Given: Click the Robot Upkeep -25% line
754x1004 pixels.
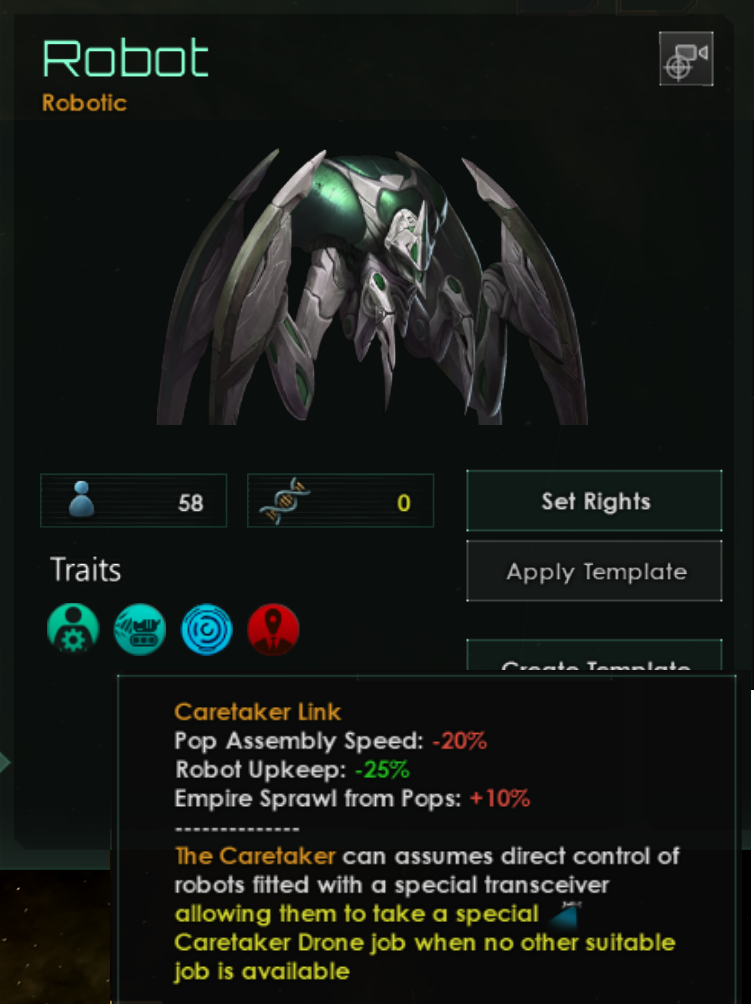Looking at the screenshot, I should (x=292, y=770).
